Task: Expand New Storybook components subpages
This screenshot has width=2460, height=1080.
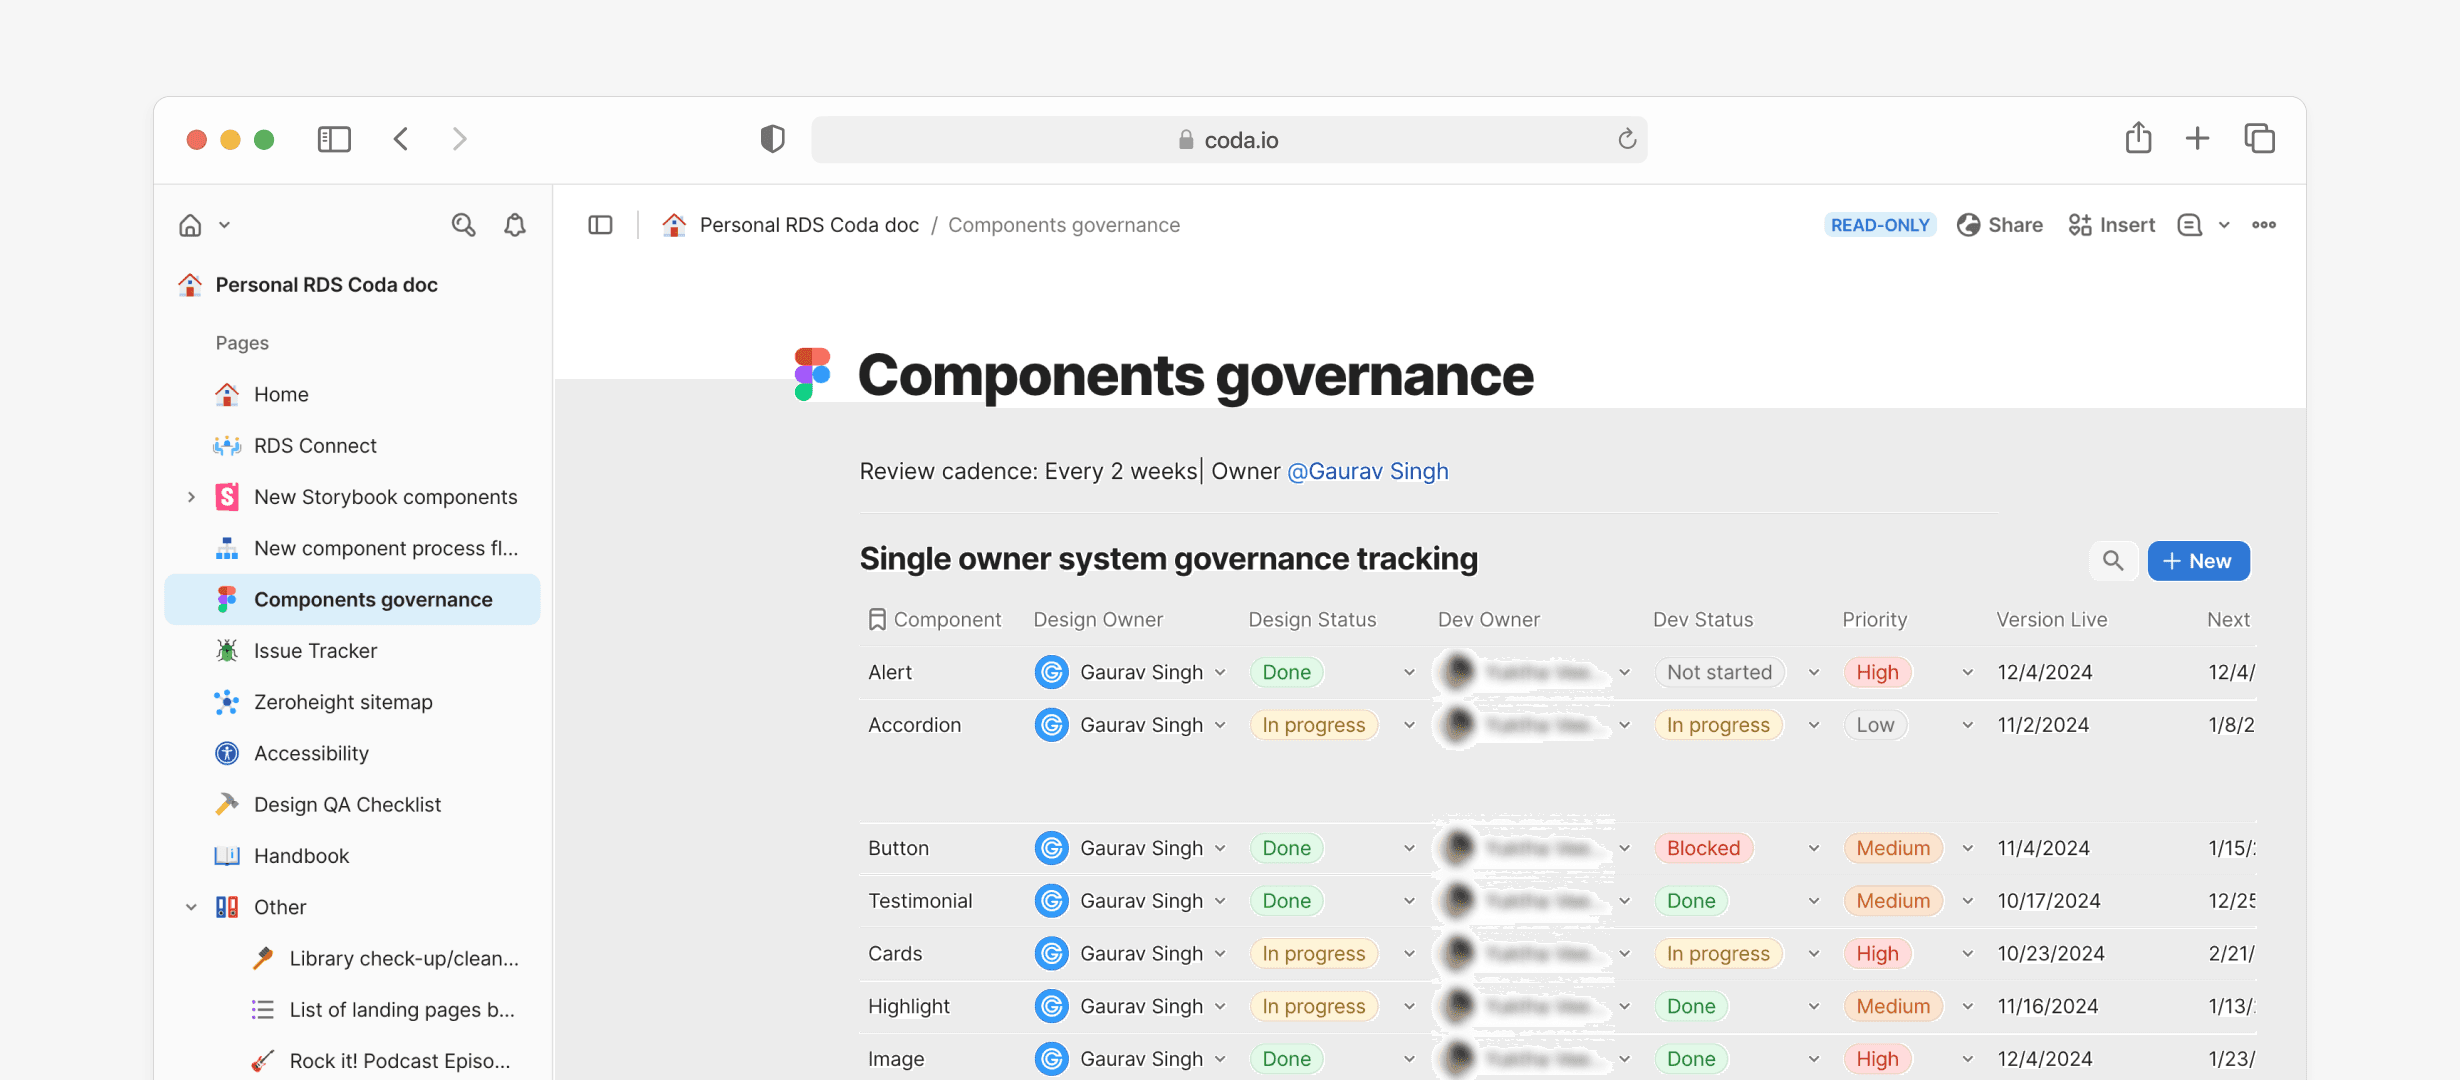Action: pos(191,497)
